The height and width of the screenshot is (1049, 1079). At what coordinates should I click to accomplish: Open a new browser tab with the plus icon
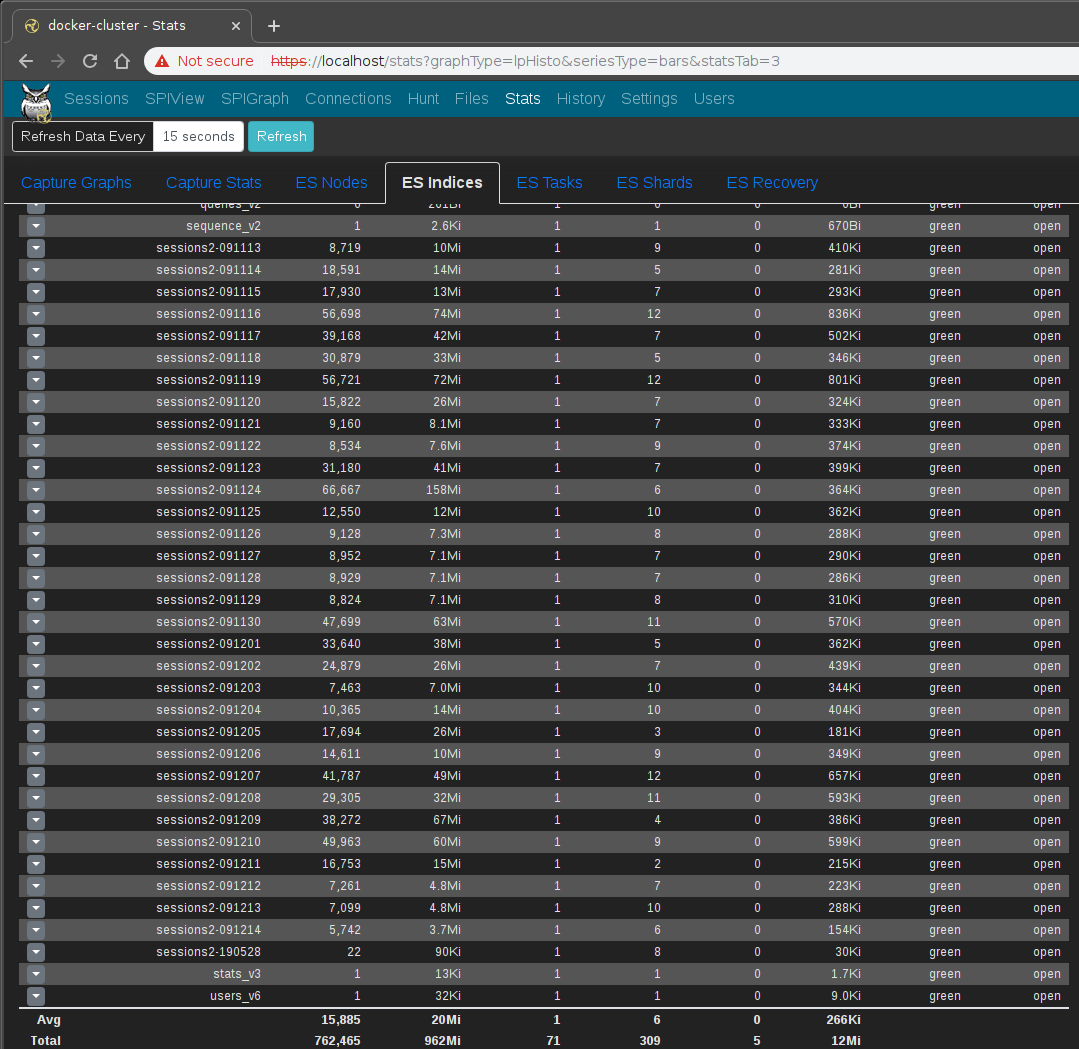[273, 25]
